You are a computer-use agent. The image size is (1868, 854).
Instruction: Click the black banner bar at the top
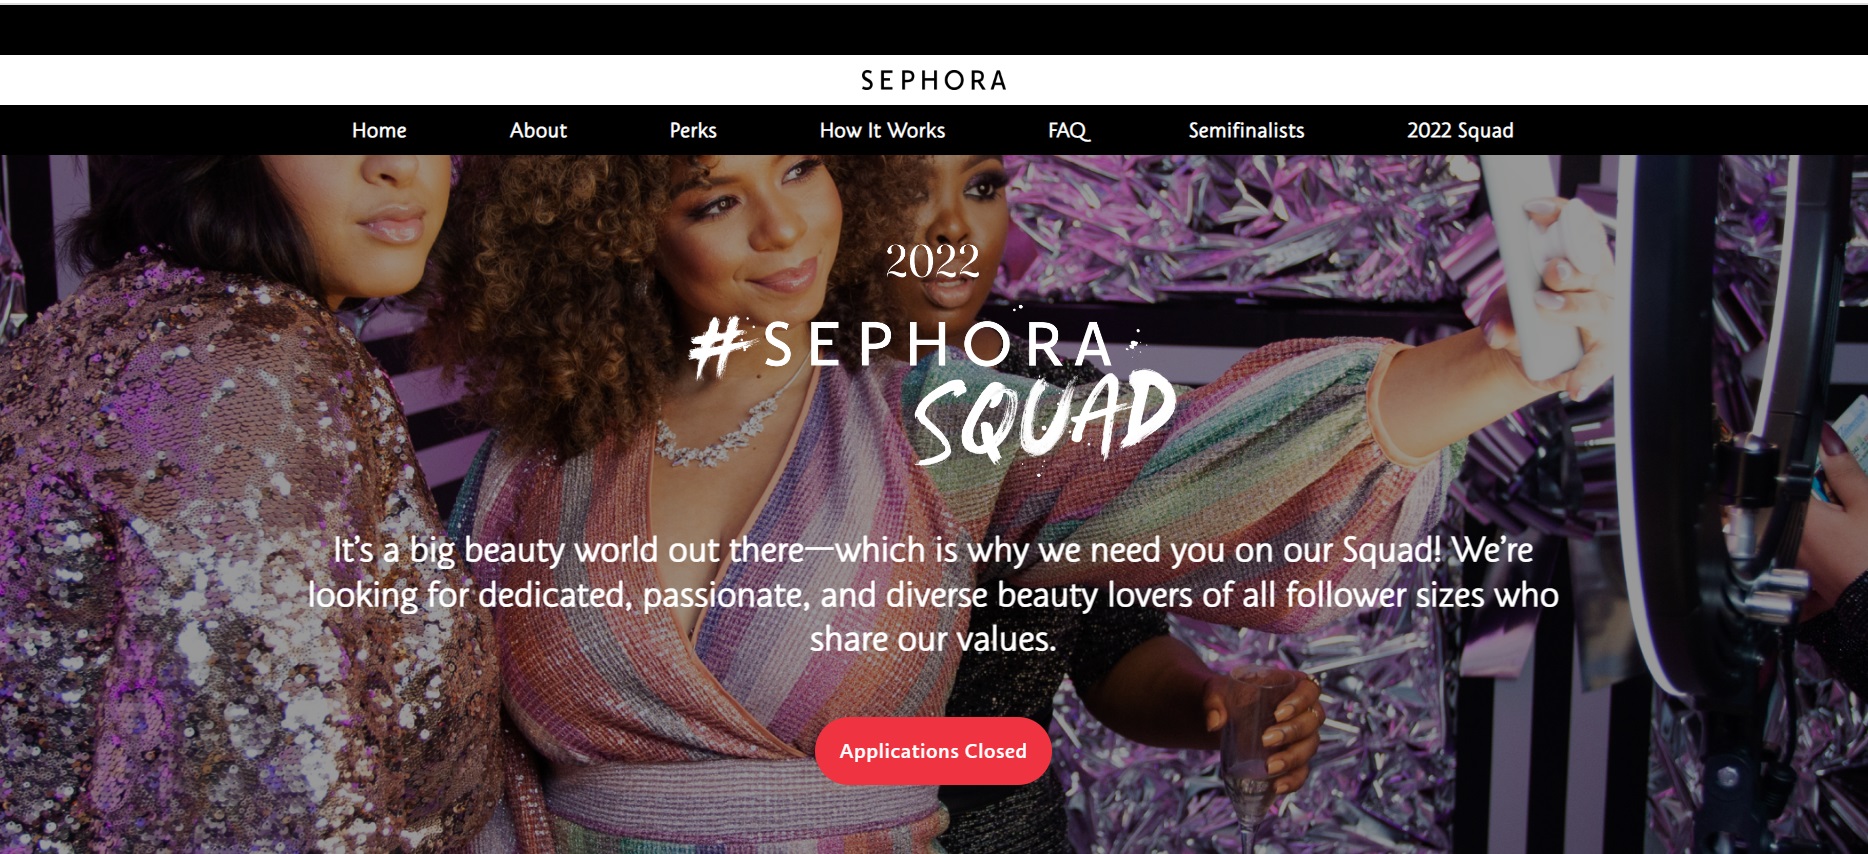pos(933,30)
